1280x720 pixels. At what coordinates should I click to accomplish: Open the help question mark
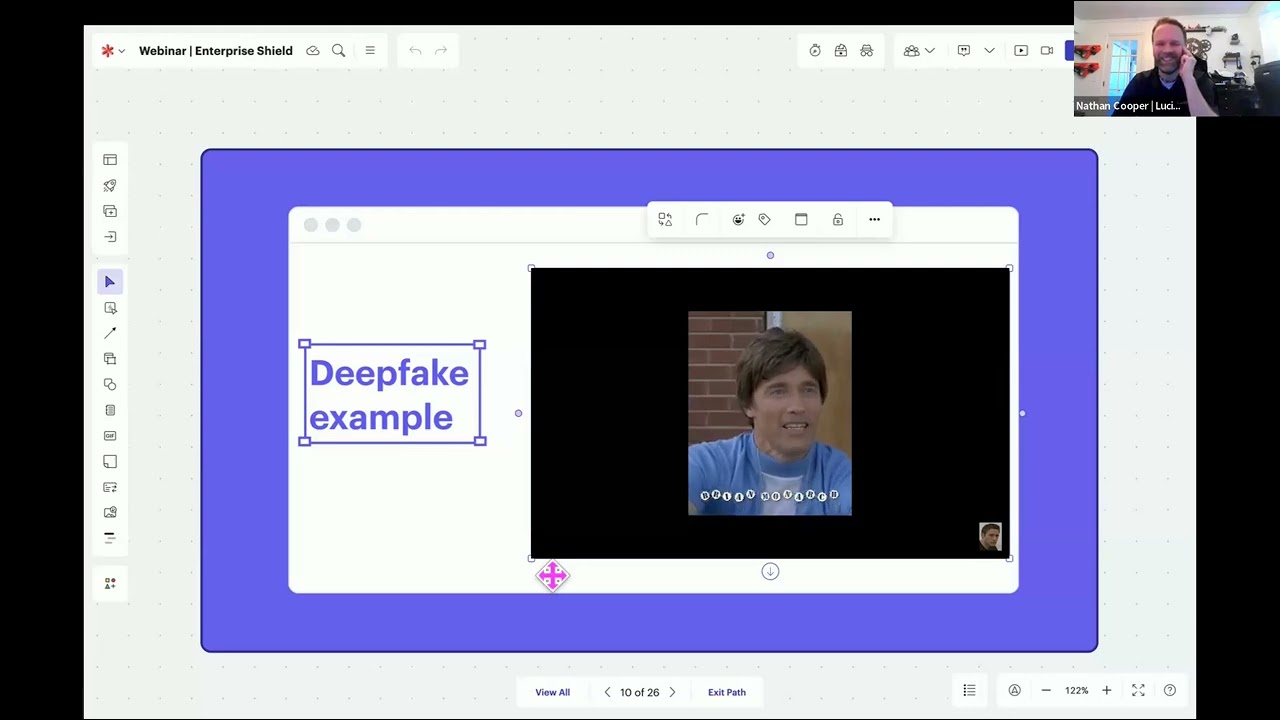[x=1170, y=691]
